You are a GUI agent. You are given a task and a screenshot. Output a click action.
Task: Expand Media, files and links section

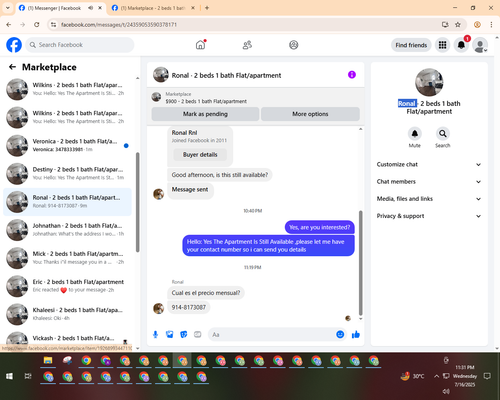pos(429,199)
